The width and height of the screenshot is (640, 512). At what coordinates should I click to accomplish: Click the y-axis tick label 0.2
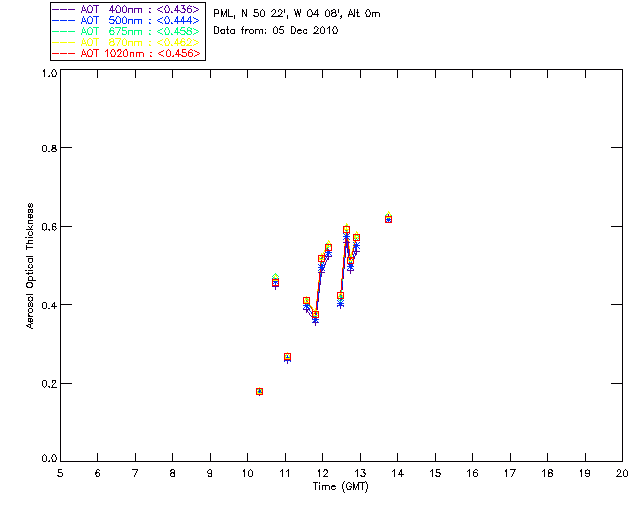click(49, 384)
